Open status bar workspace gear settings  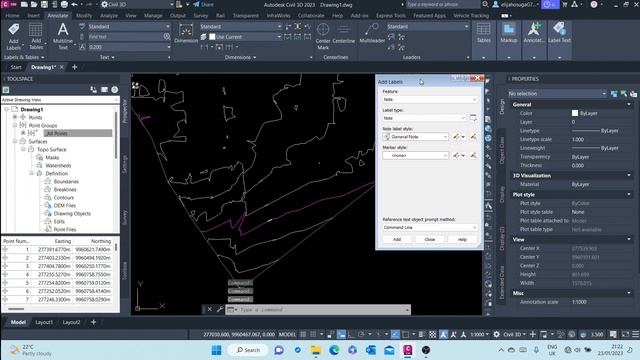click(496, 334)
